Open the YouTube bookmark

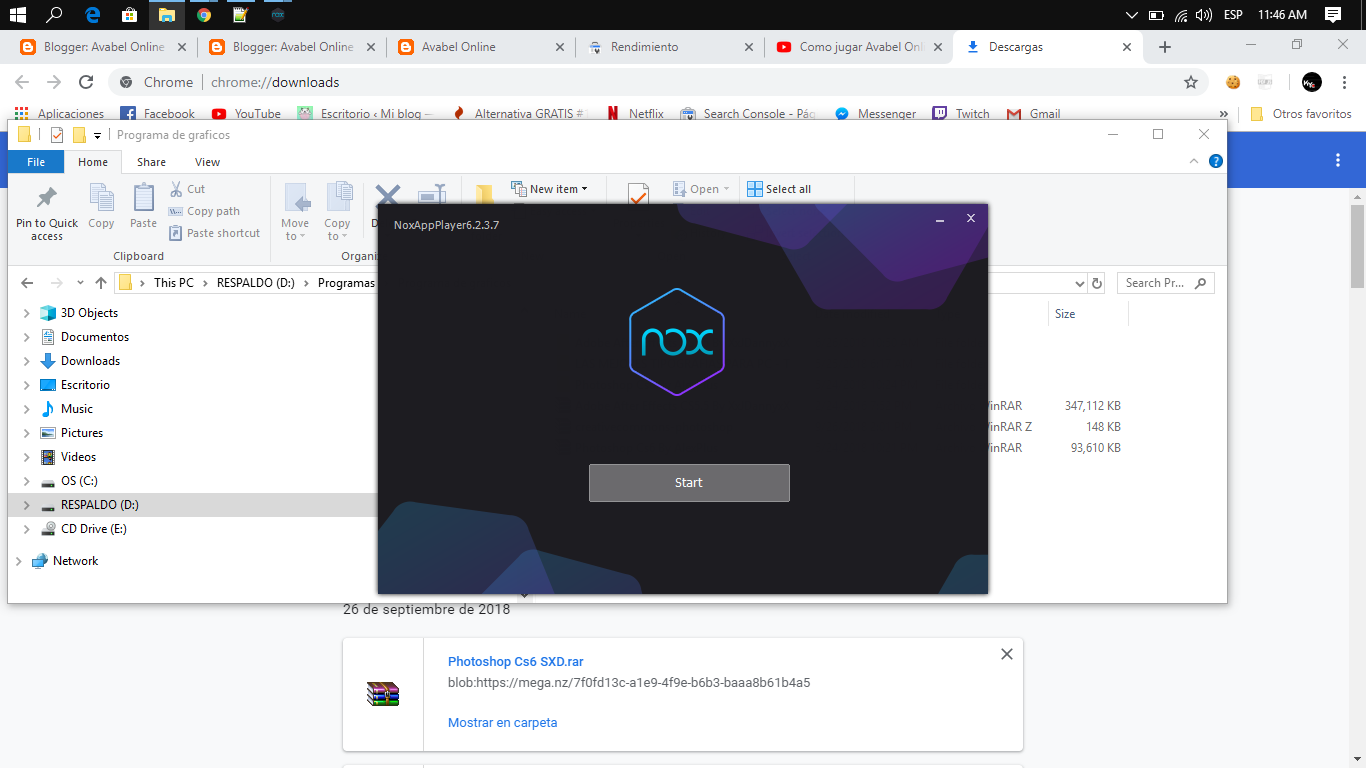pyautogui.click(x=247, y=114)
